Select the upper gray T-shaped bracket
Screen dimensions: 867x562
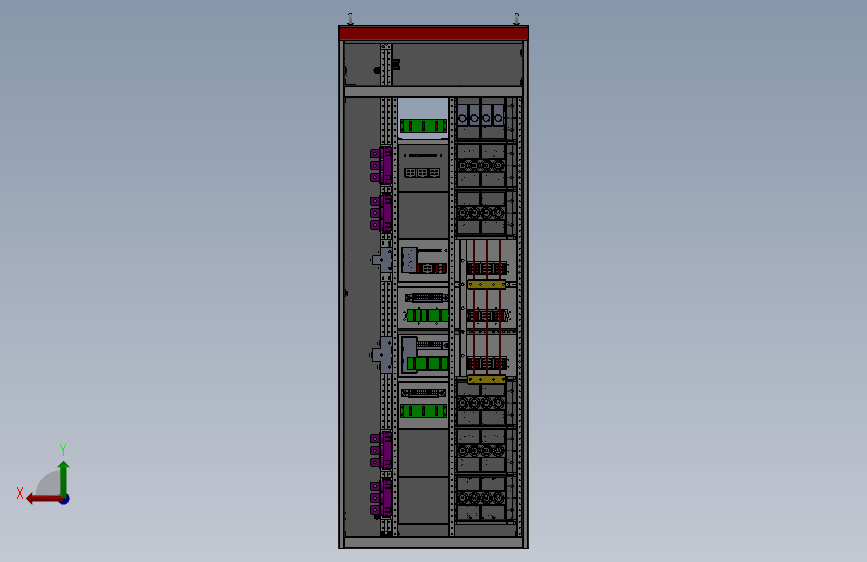[x=383, y=259]
